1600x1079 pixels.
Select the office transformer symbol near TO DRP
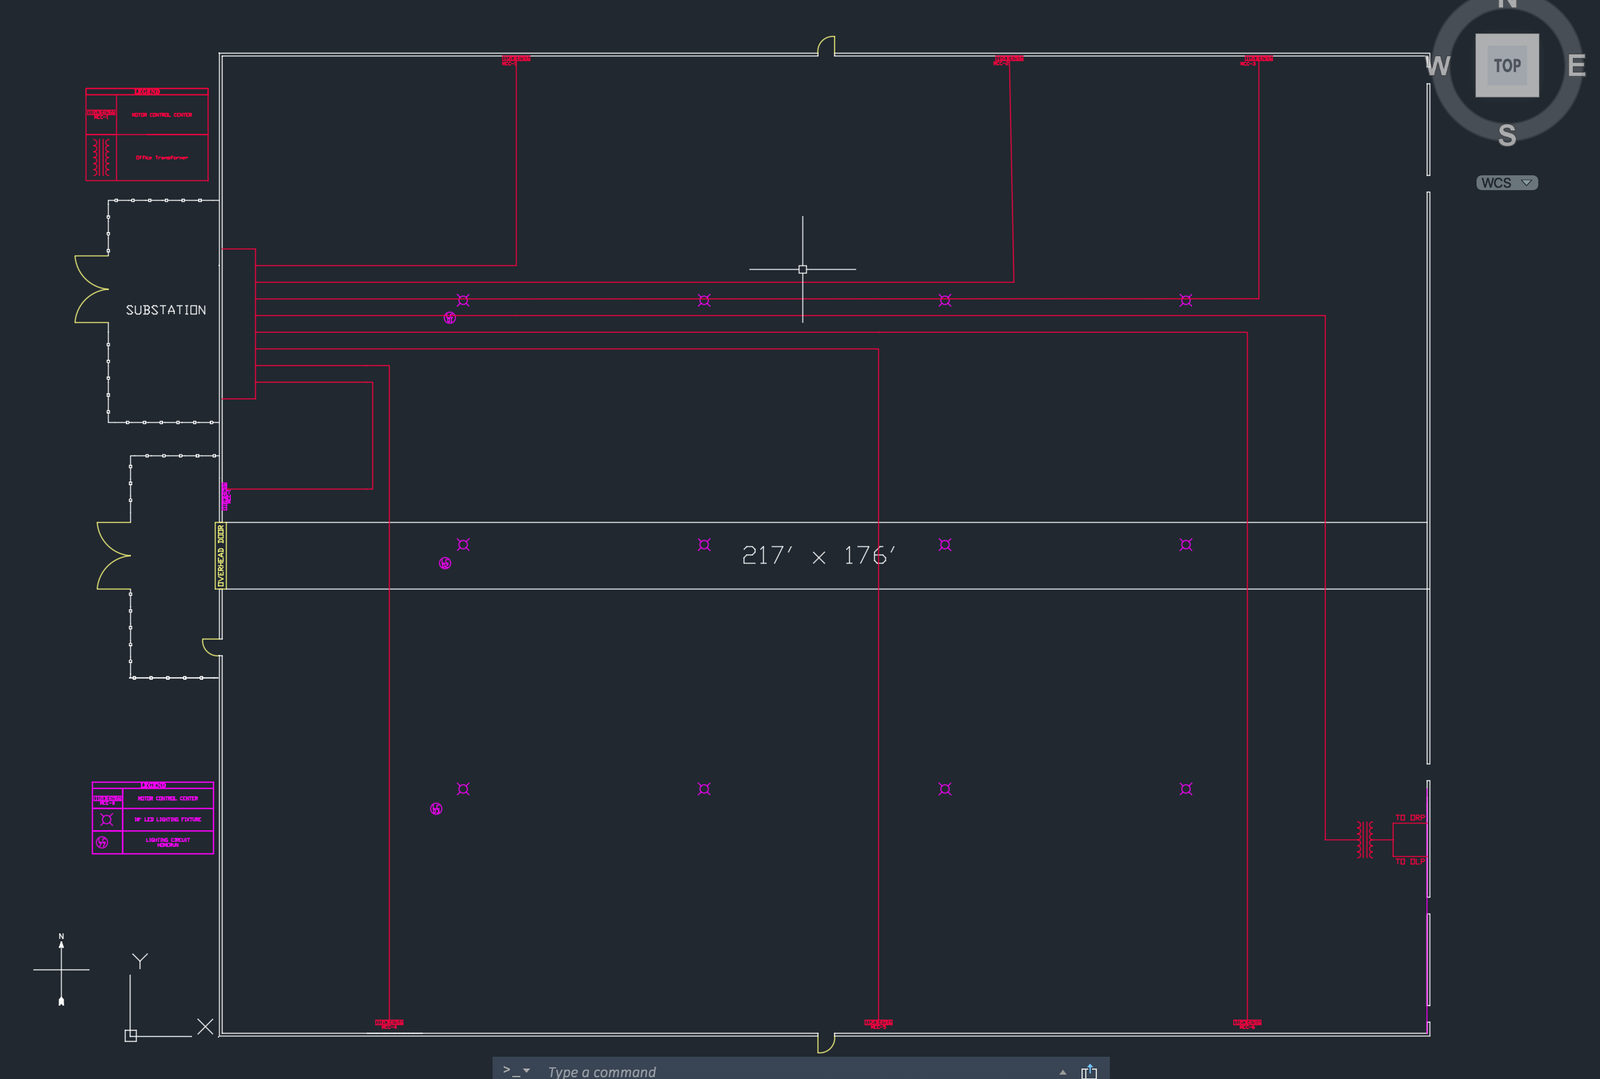click(1364, 840)
